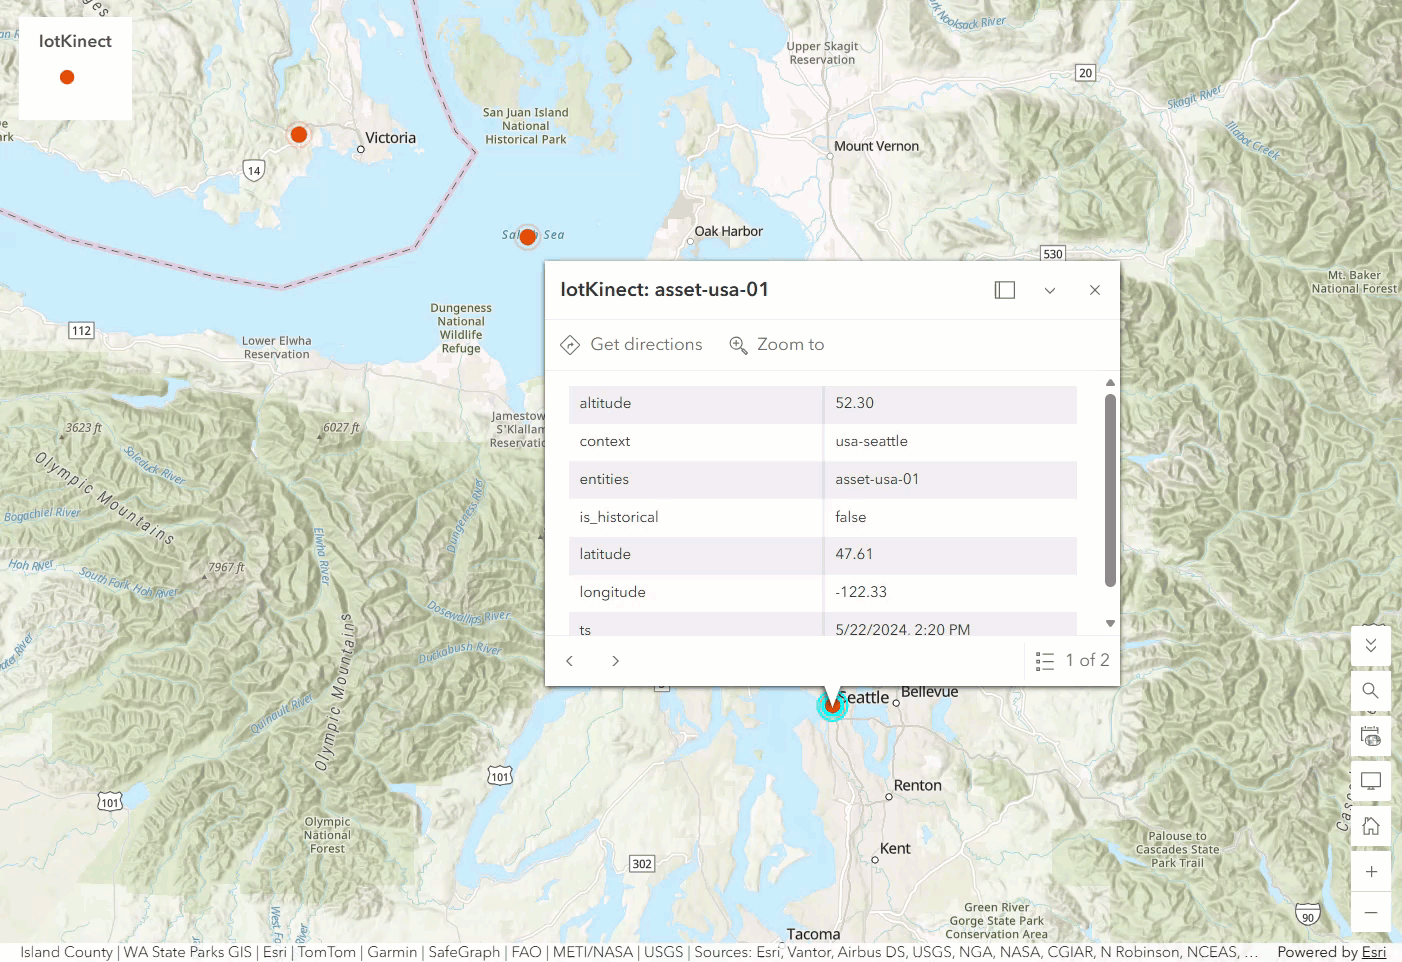Click the route 101 highway shield near Tacoma
This screenshot has height=962, width=1402.
pyautogui.click(x=500, y=776)
